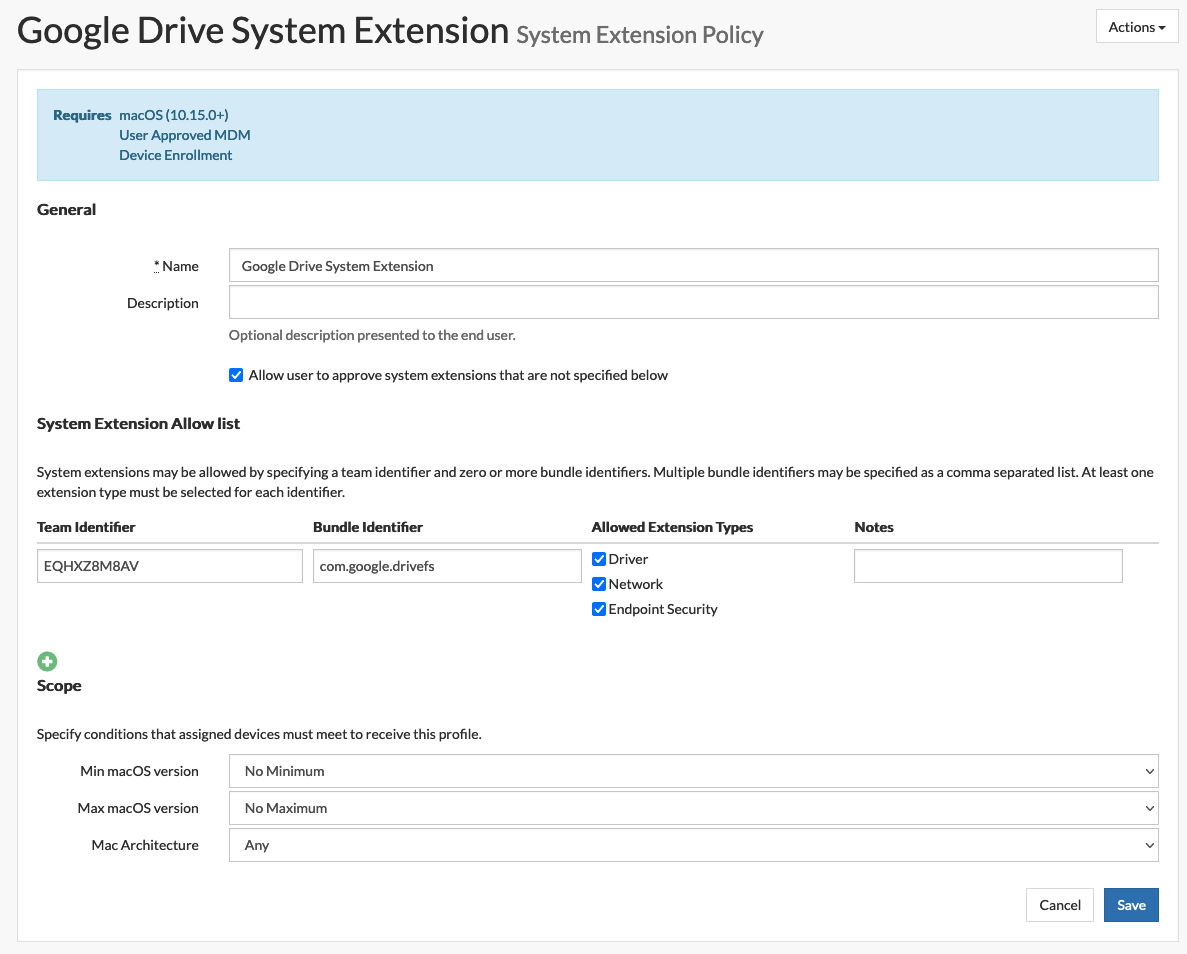Viewport: 1187px width, 954px height.
Task: Click the green add extension plus icon
Action: [47, 661]
